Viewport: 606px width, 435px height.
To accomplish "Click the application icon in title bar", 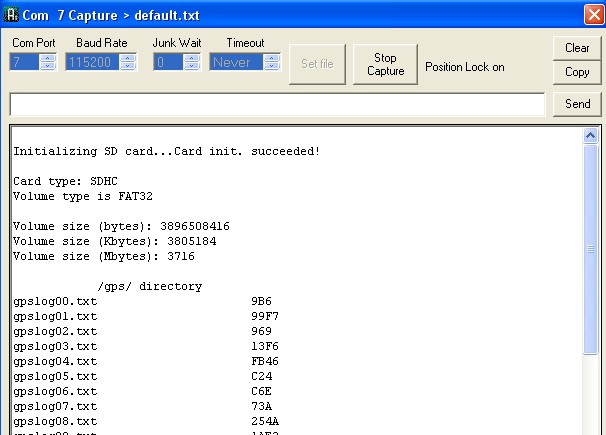I will coord(10,15).
